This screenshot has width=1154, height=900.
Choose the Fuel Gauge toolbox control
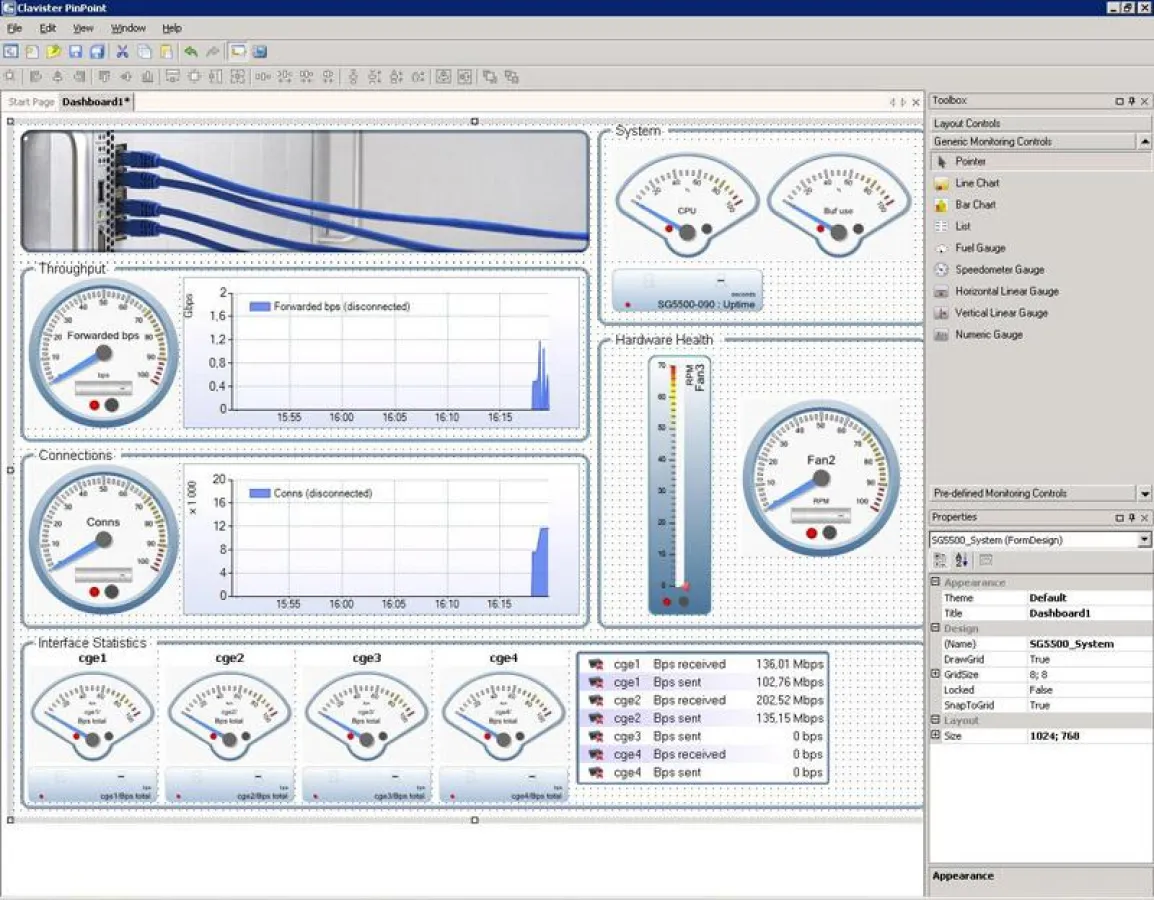pyautogui.click(x=979, y=248)
